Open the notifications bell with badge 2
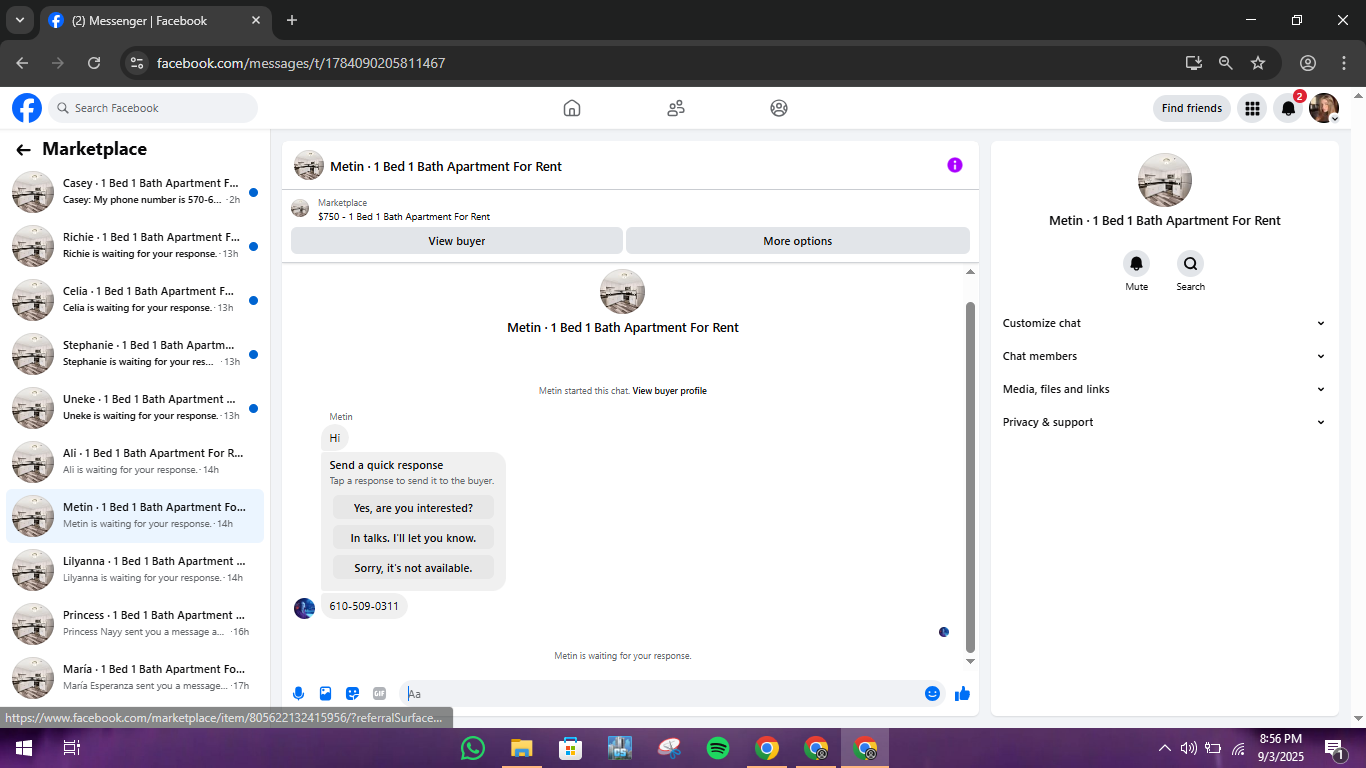 (1289, 108)
